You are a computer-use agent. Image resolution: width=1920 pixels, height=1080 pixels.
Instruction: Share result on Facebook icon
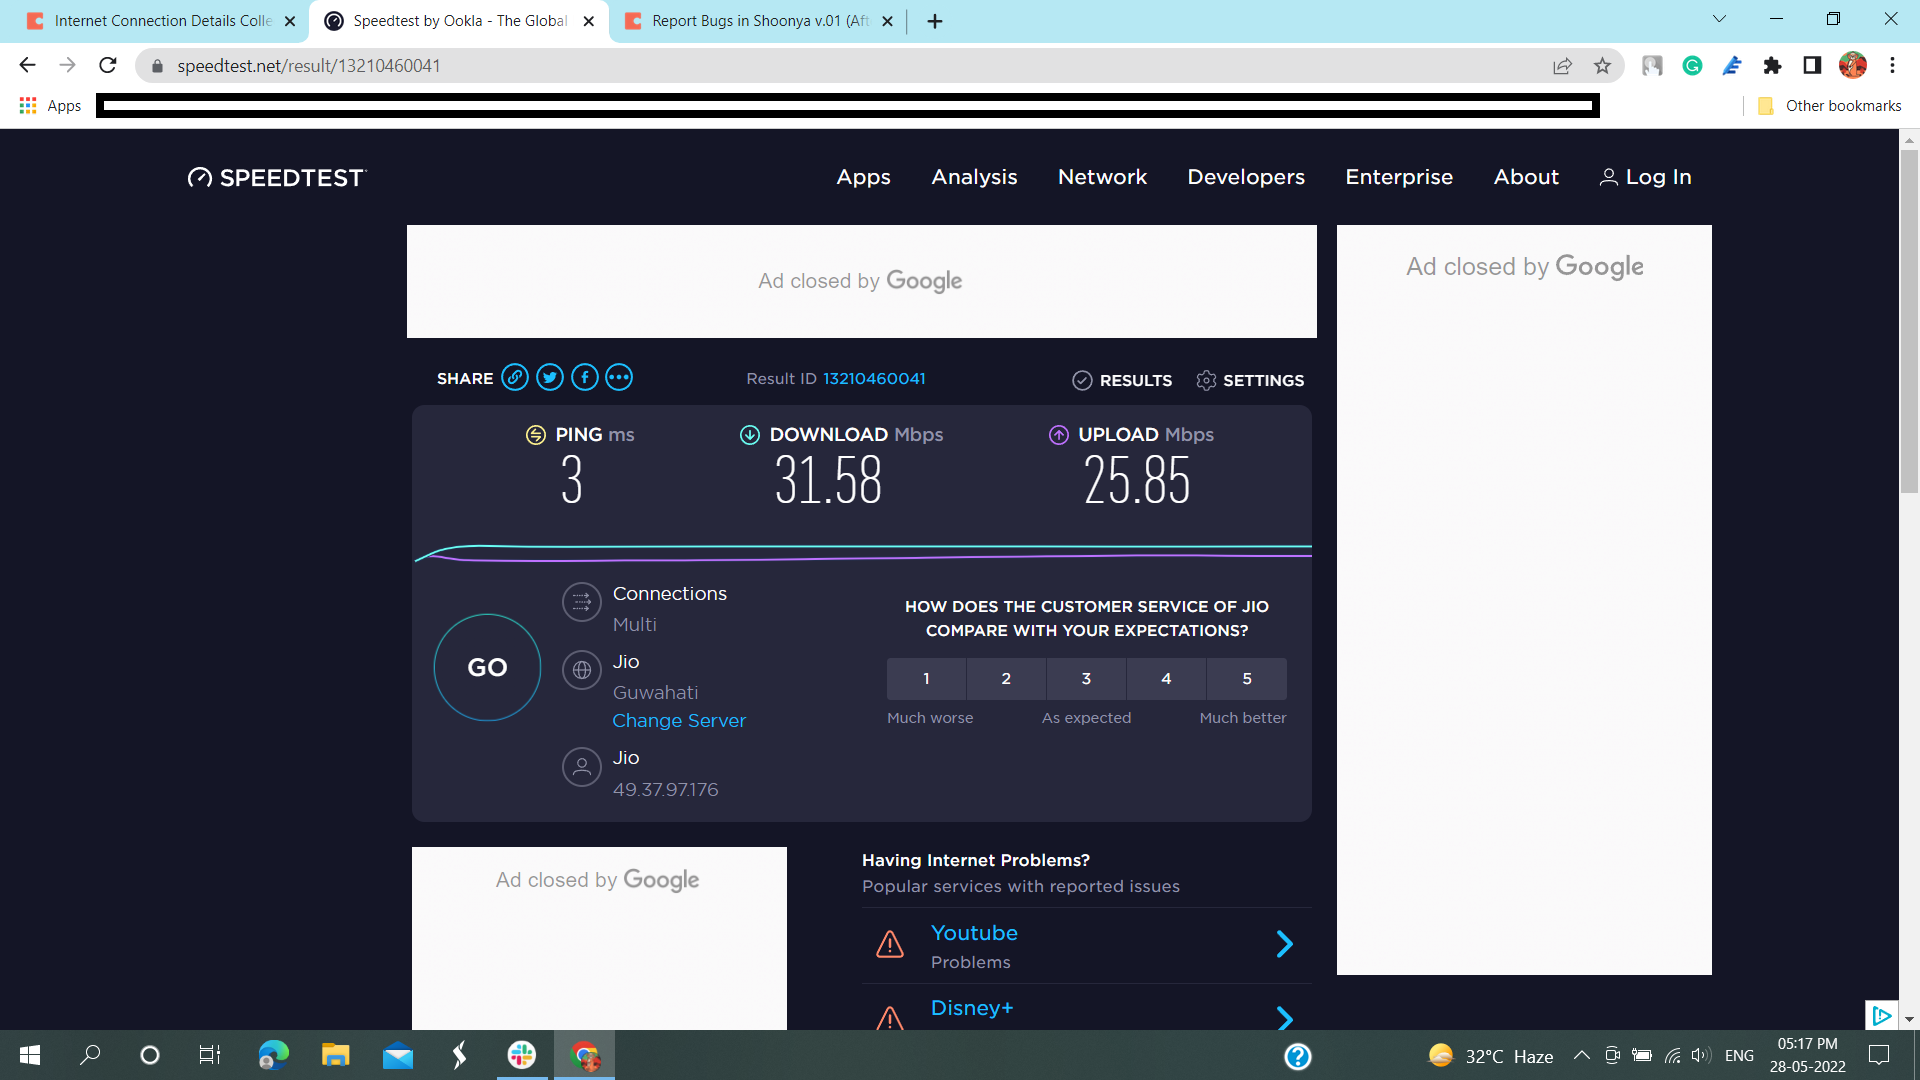coord(585,378)
